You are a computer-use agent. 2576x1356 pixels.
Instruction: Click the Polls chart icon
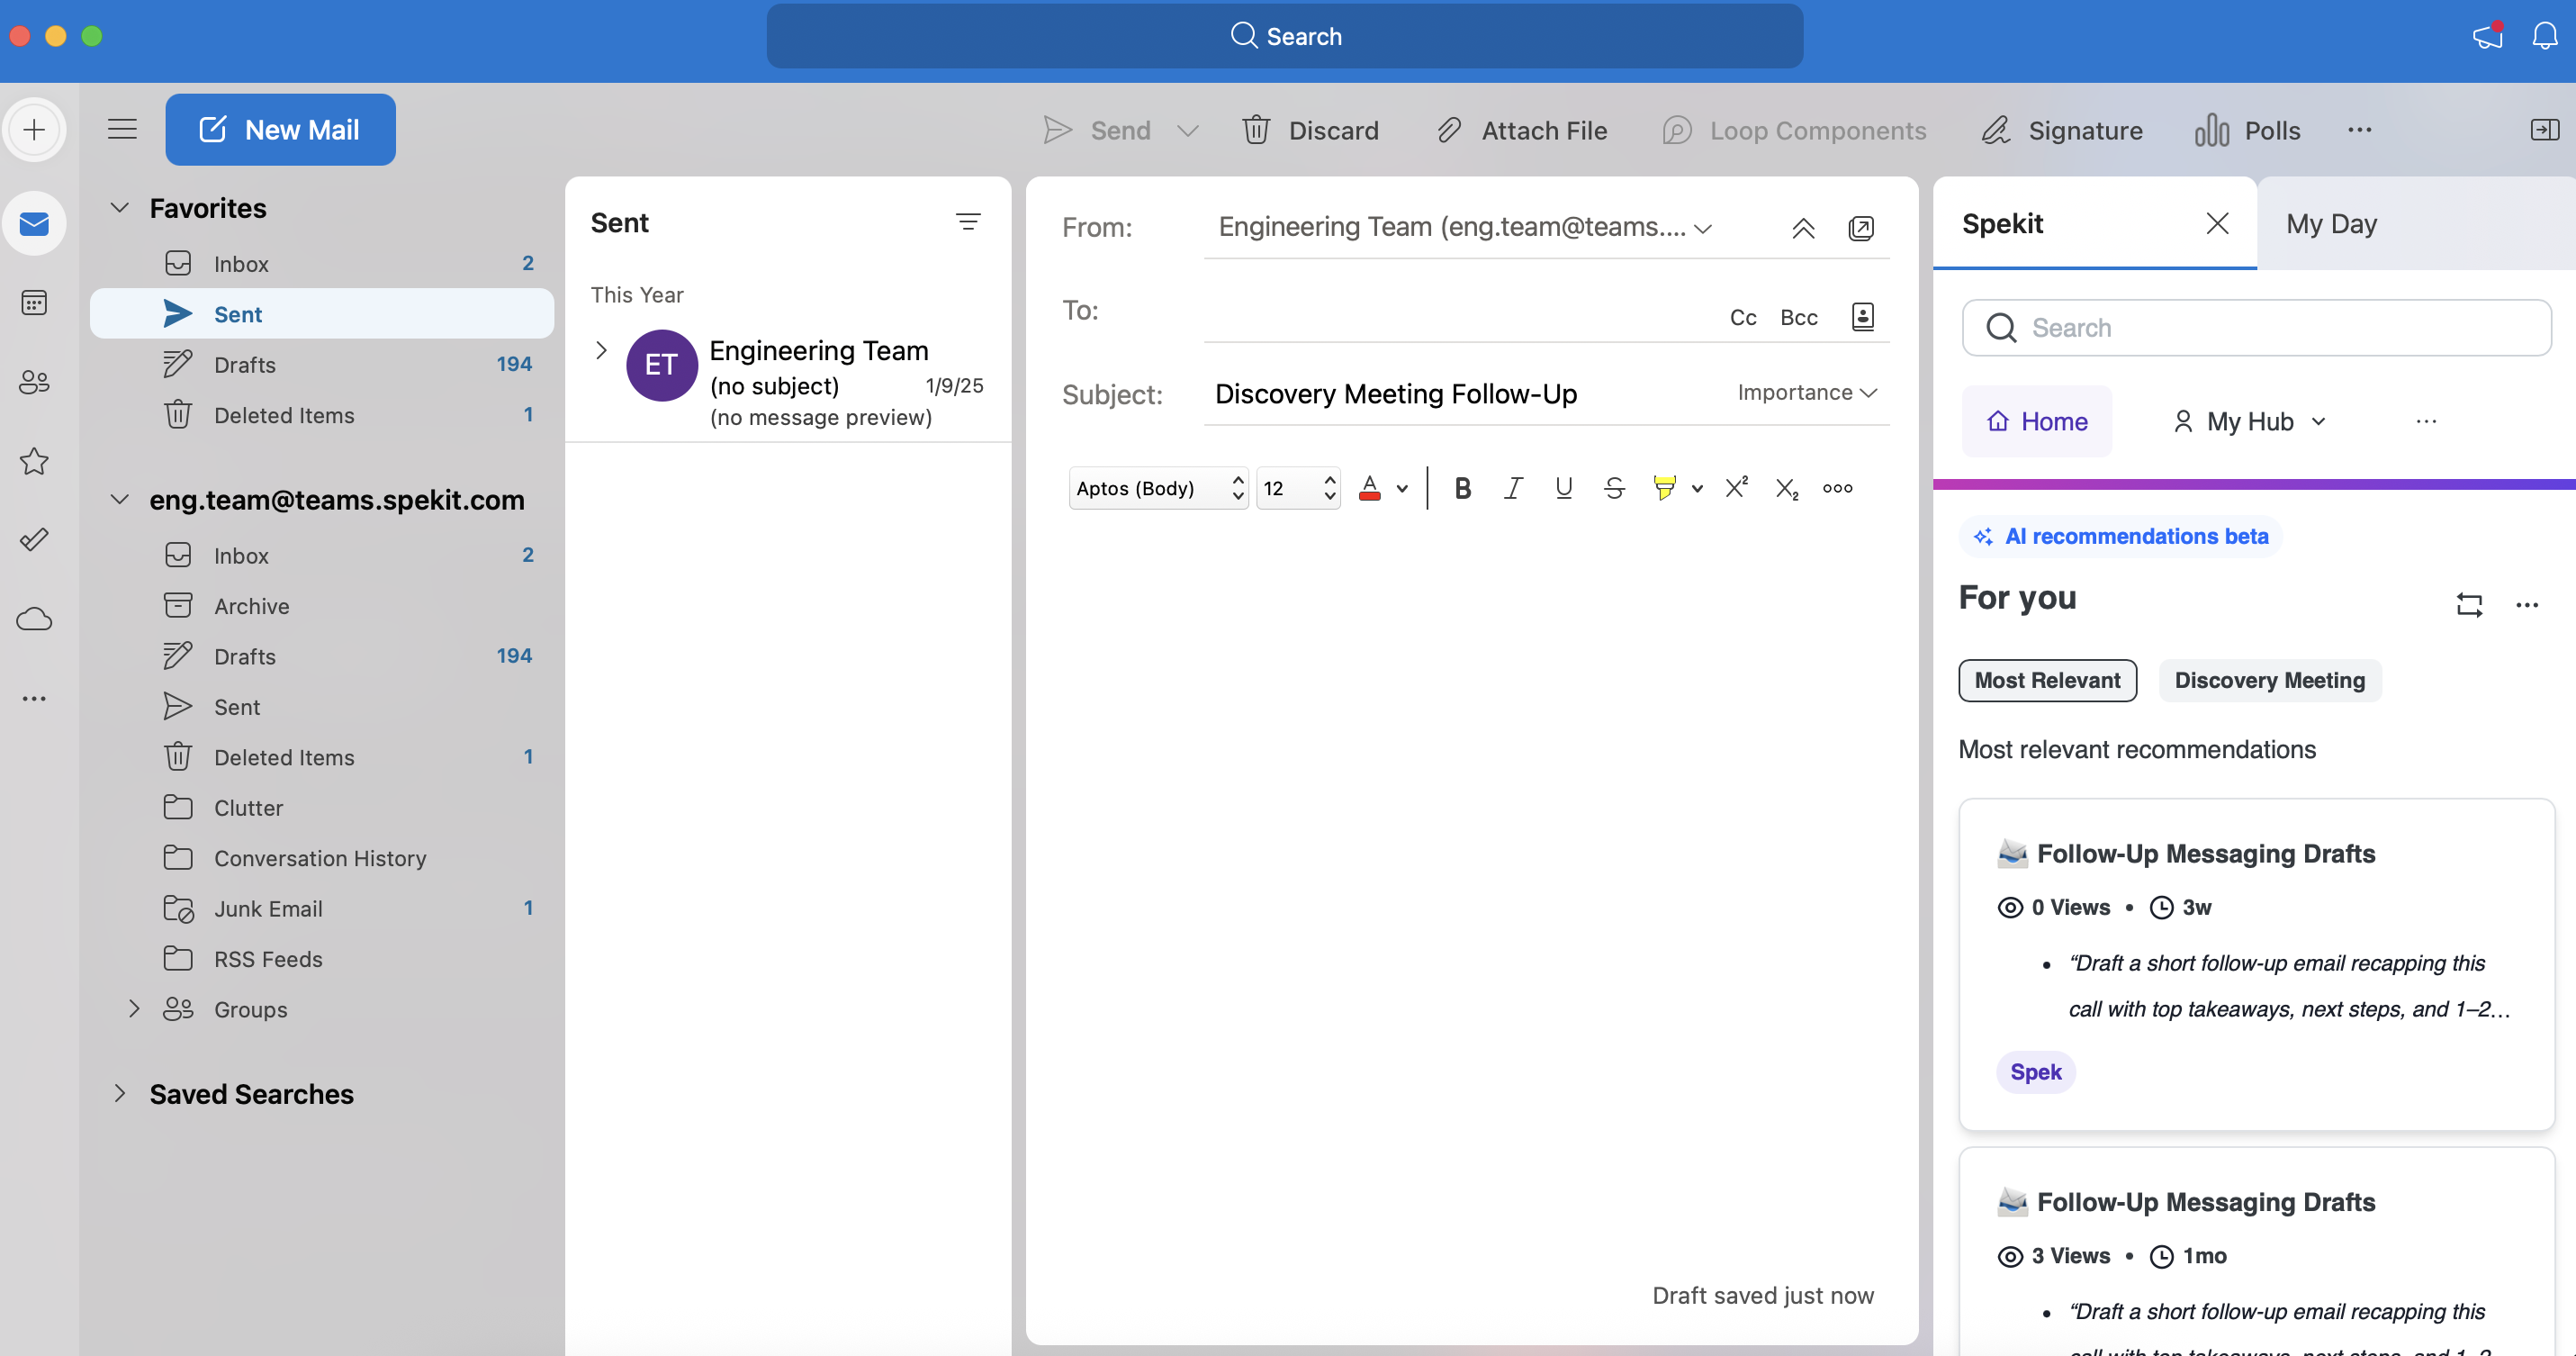(x=2211, y=130)
